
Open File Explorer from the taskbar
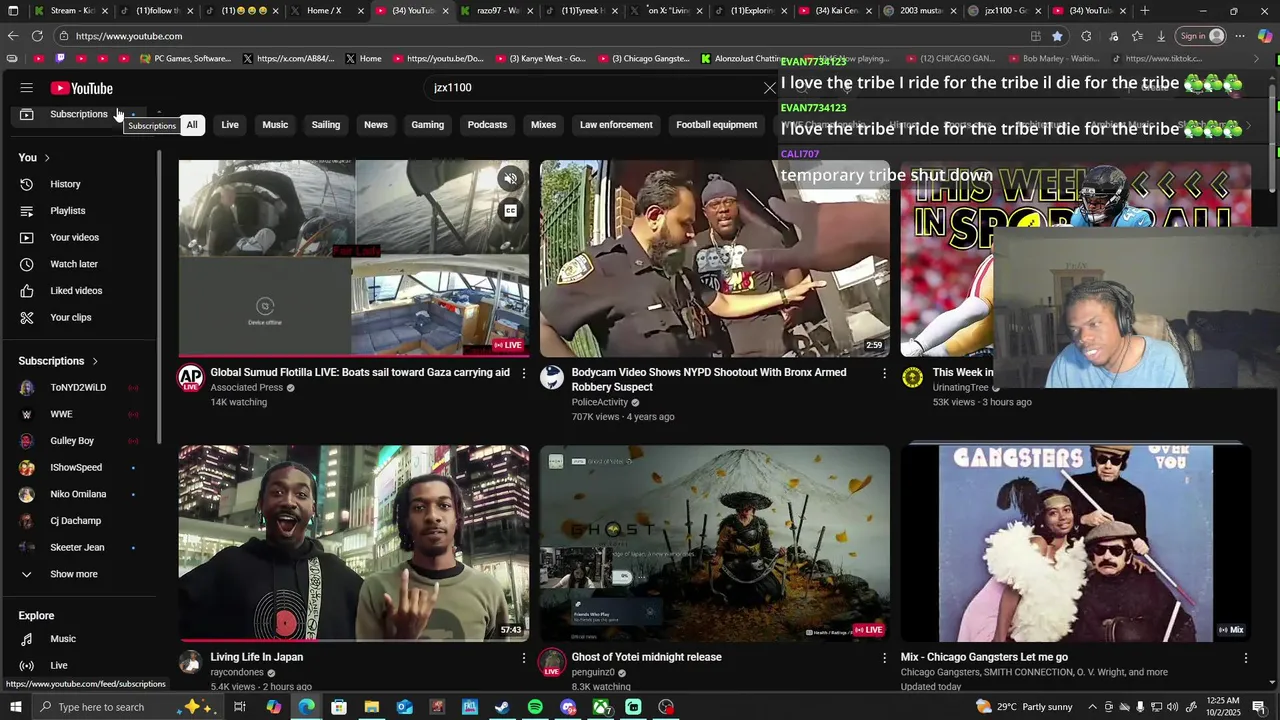click(x=371, y=707)
